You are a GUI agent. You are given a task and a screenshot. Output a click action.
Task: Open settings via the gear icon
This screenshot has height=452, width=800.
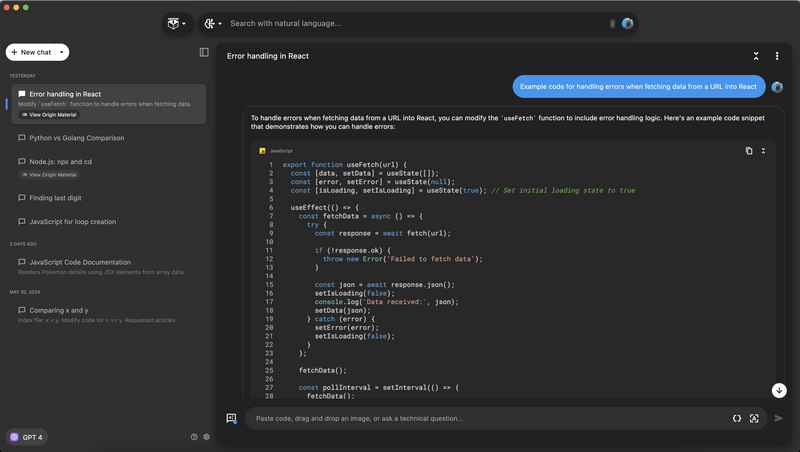[x=207, y=437]
